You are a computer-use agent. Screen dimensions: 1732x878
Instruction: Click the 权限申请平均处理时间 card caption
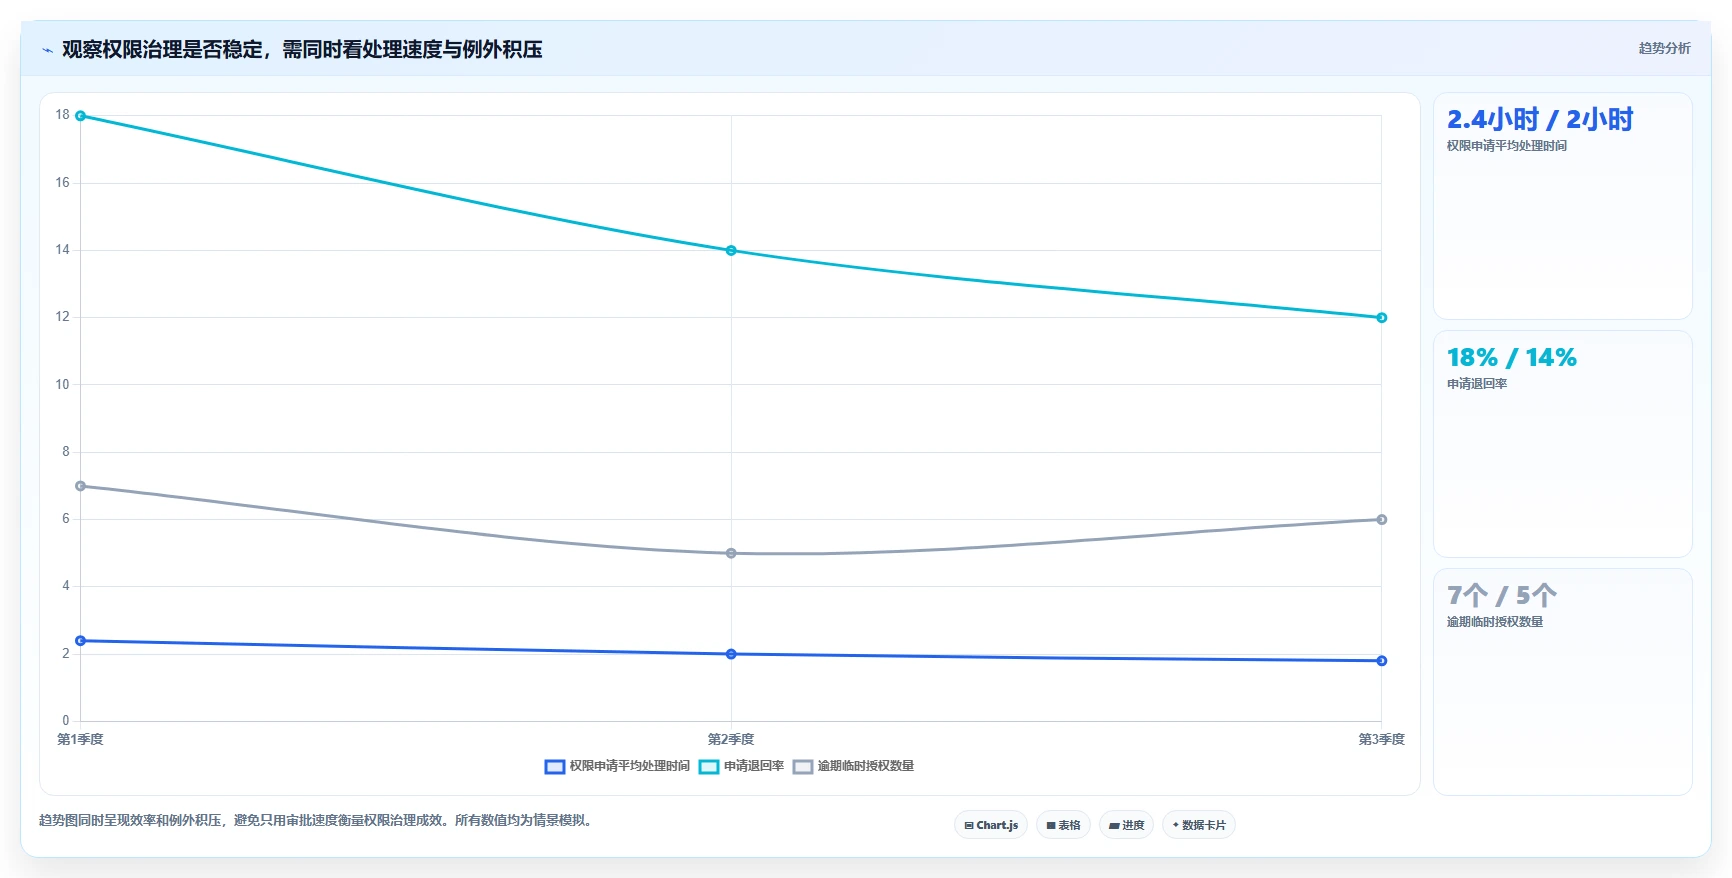[x=1506, y=146]
